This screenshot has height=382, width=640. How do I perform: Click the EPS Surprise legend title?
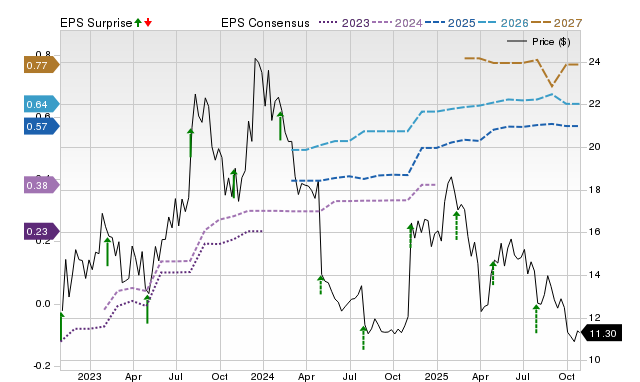[96, 23]
